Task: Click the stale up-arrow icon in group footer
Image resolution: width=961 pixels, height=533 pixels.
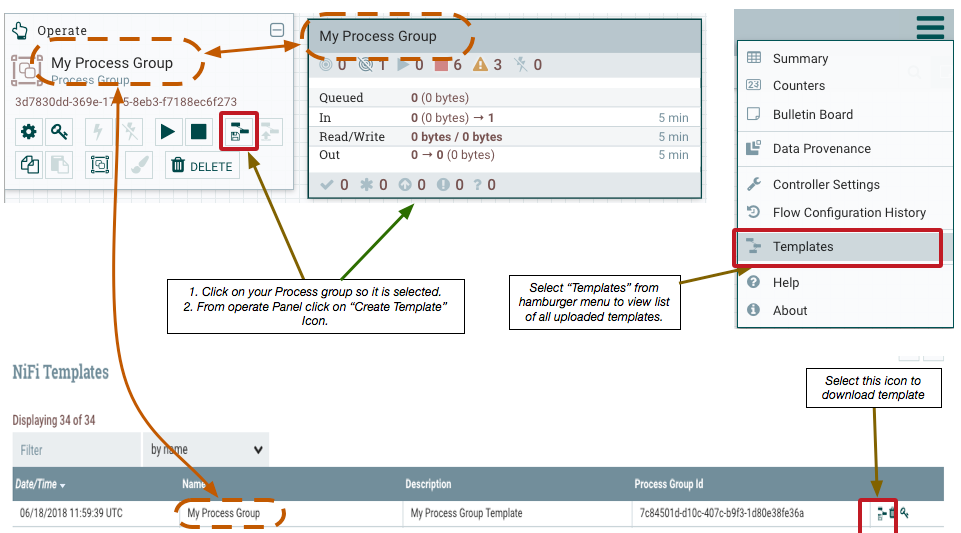Action: (x=405, y=184)
